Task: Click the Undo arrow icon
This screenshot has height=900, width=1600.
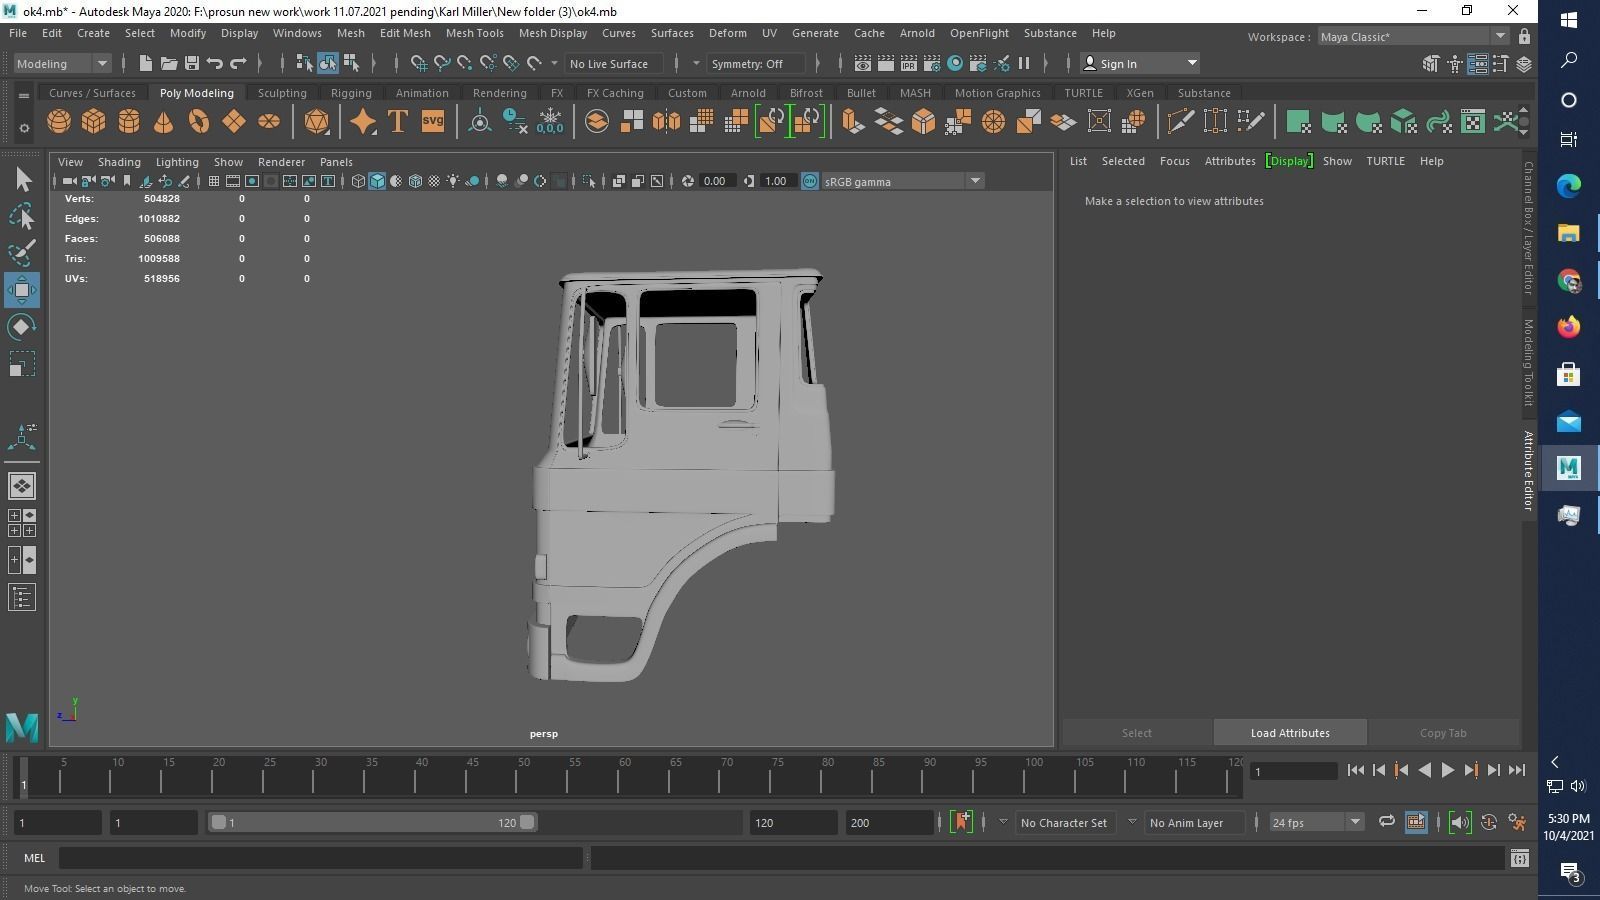Action: point(215,63)
